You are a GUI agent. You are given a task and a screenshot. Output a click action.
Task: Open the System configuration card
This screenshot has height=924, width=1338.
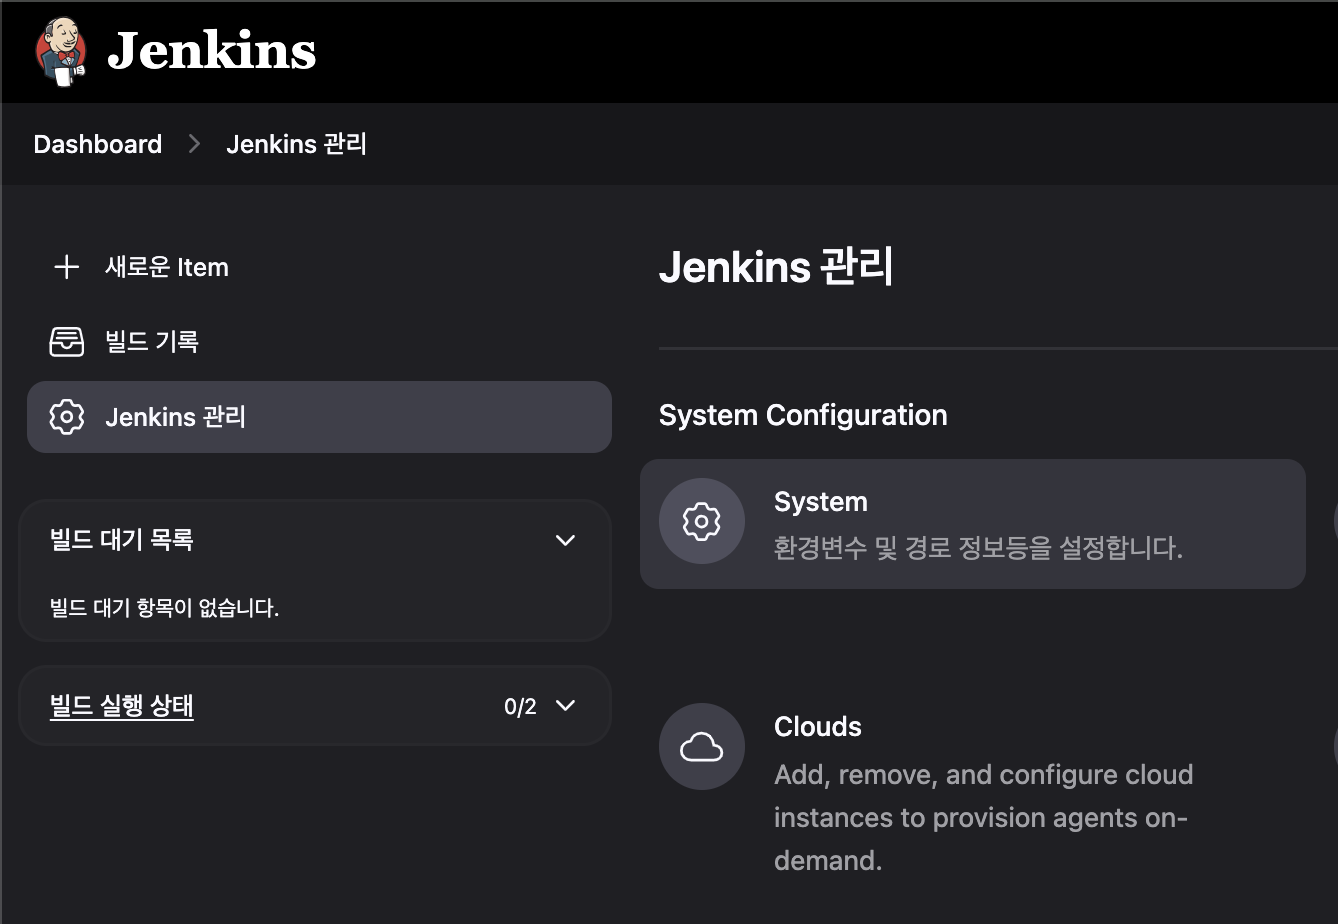[x=972, y=524]
